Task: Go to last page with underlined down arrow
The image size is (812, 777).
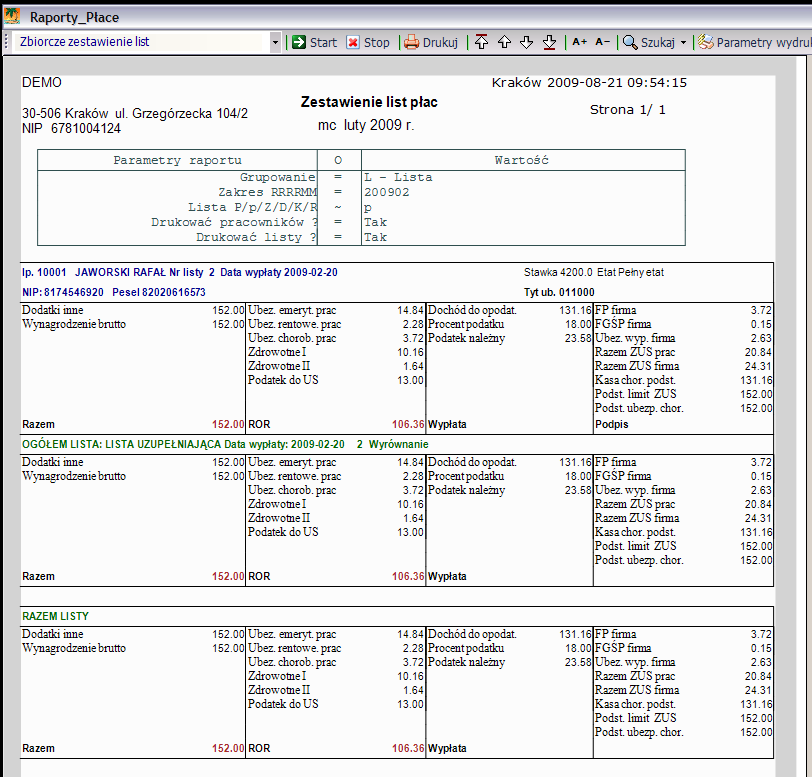Action: [549, 42]
